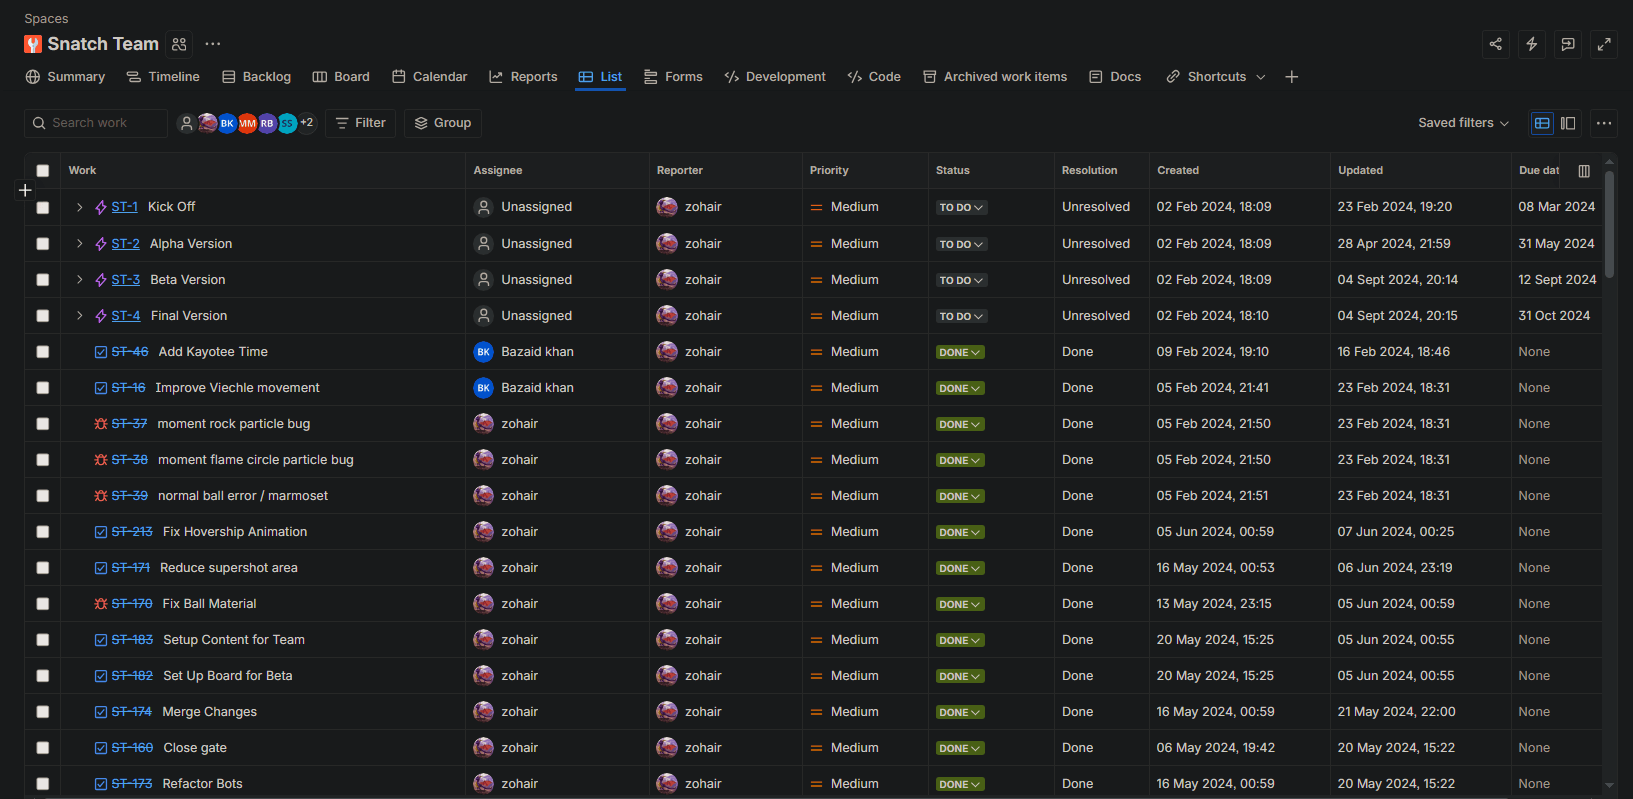Image resolution: width=1633 pixels, height=799 pixels.
Task: Click the epic icon of Kick Off row
Action: point(101,208)
